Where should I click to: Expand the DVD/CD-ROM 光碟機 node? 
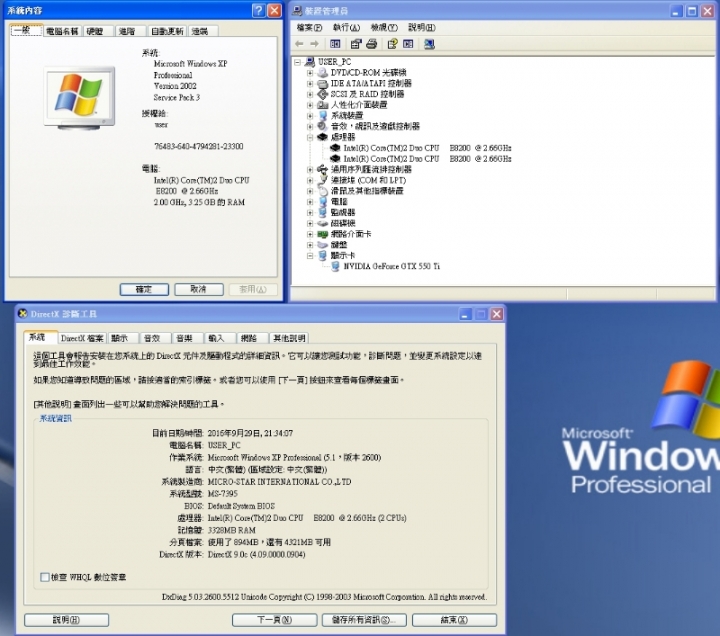pos(310,73)
